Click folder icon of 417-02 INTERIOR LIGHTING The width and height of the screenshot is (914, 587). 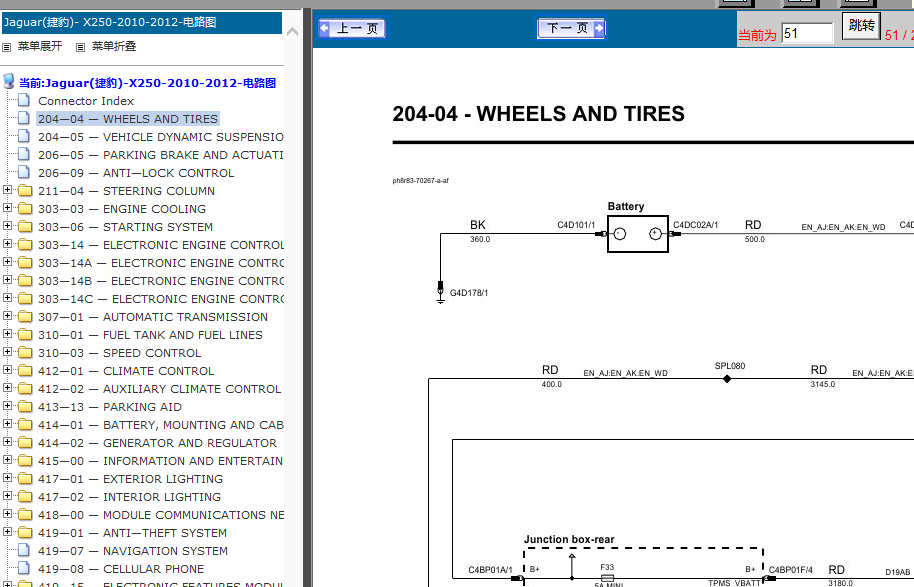point(25,497)
